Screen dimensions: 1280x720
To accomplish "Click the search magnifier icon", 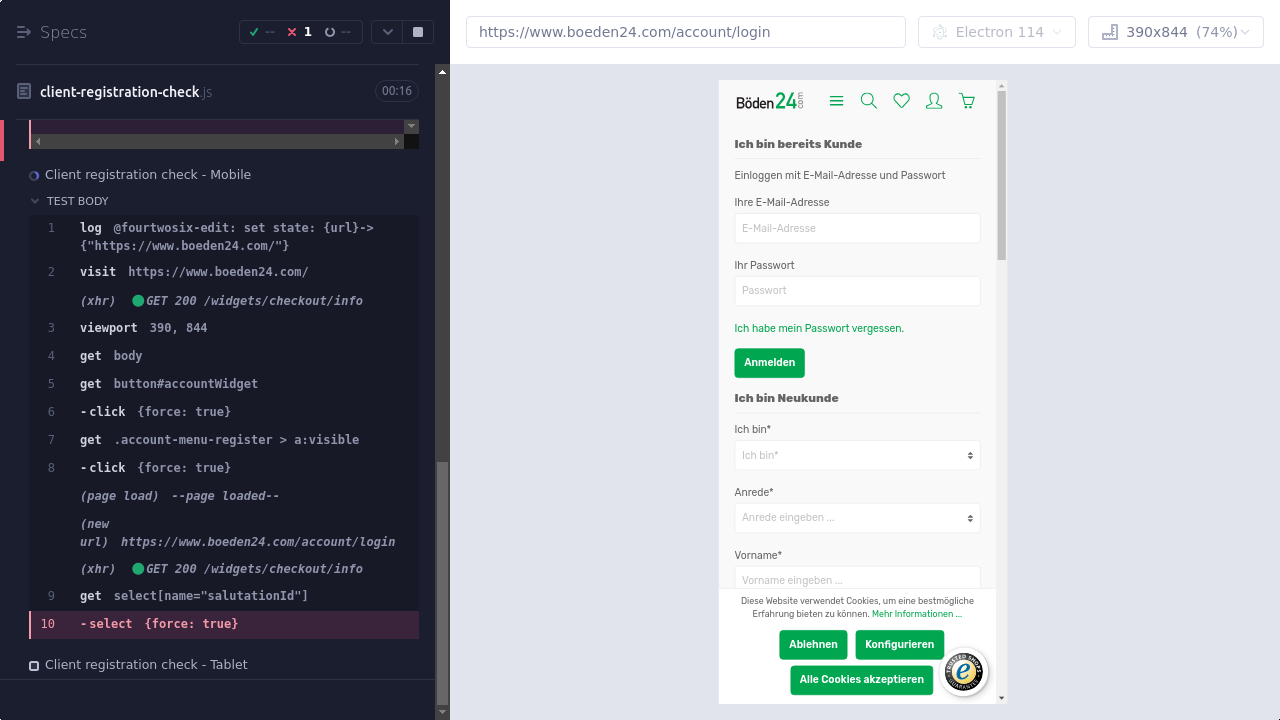I will (869, 101).
